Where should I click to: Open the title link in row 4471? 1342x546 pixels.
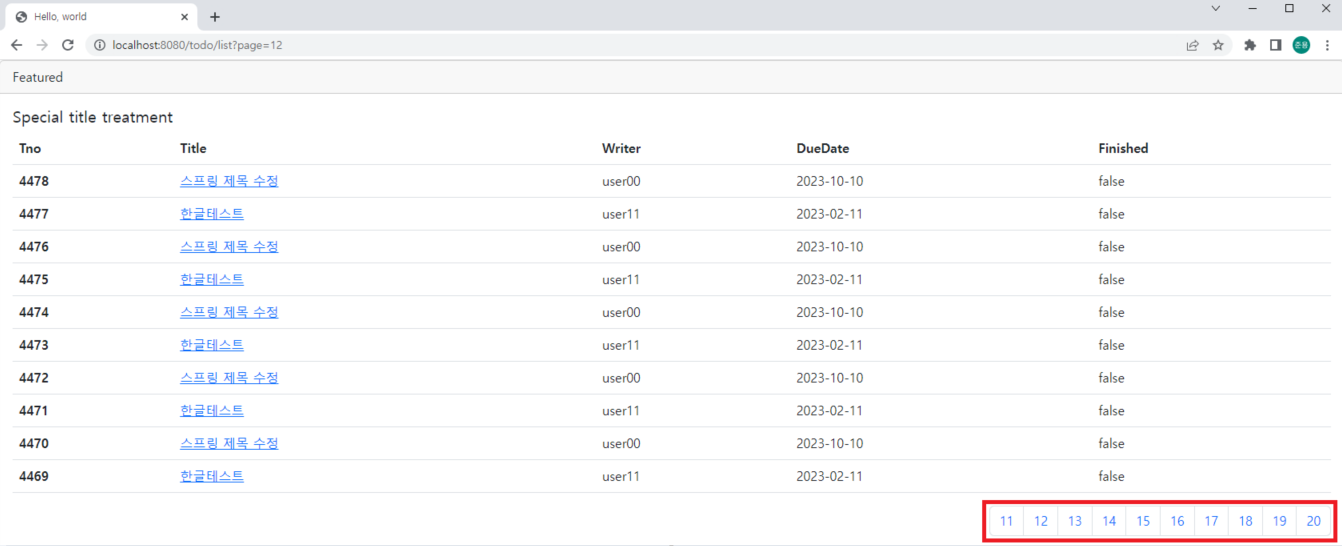click(x=212, y=411)
